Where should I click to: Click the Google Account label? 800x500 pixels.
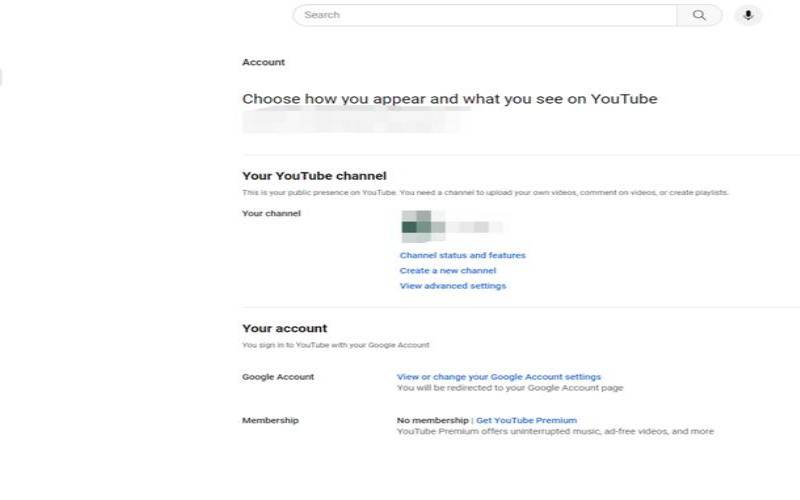click(x=278, y=377)
